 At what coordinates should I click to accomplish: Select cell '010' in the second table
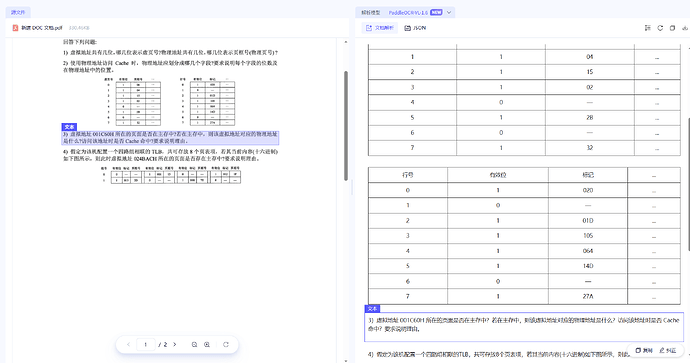point(588,220)
